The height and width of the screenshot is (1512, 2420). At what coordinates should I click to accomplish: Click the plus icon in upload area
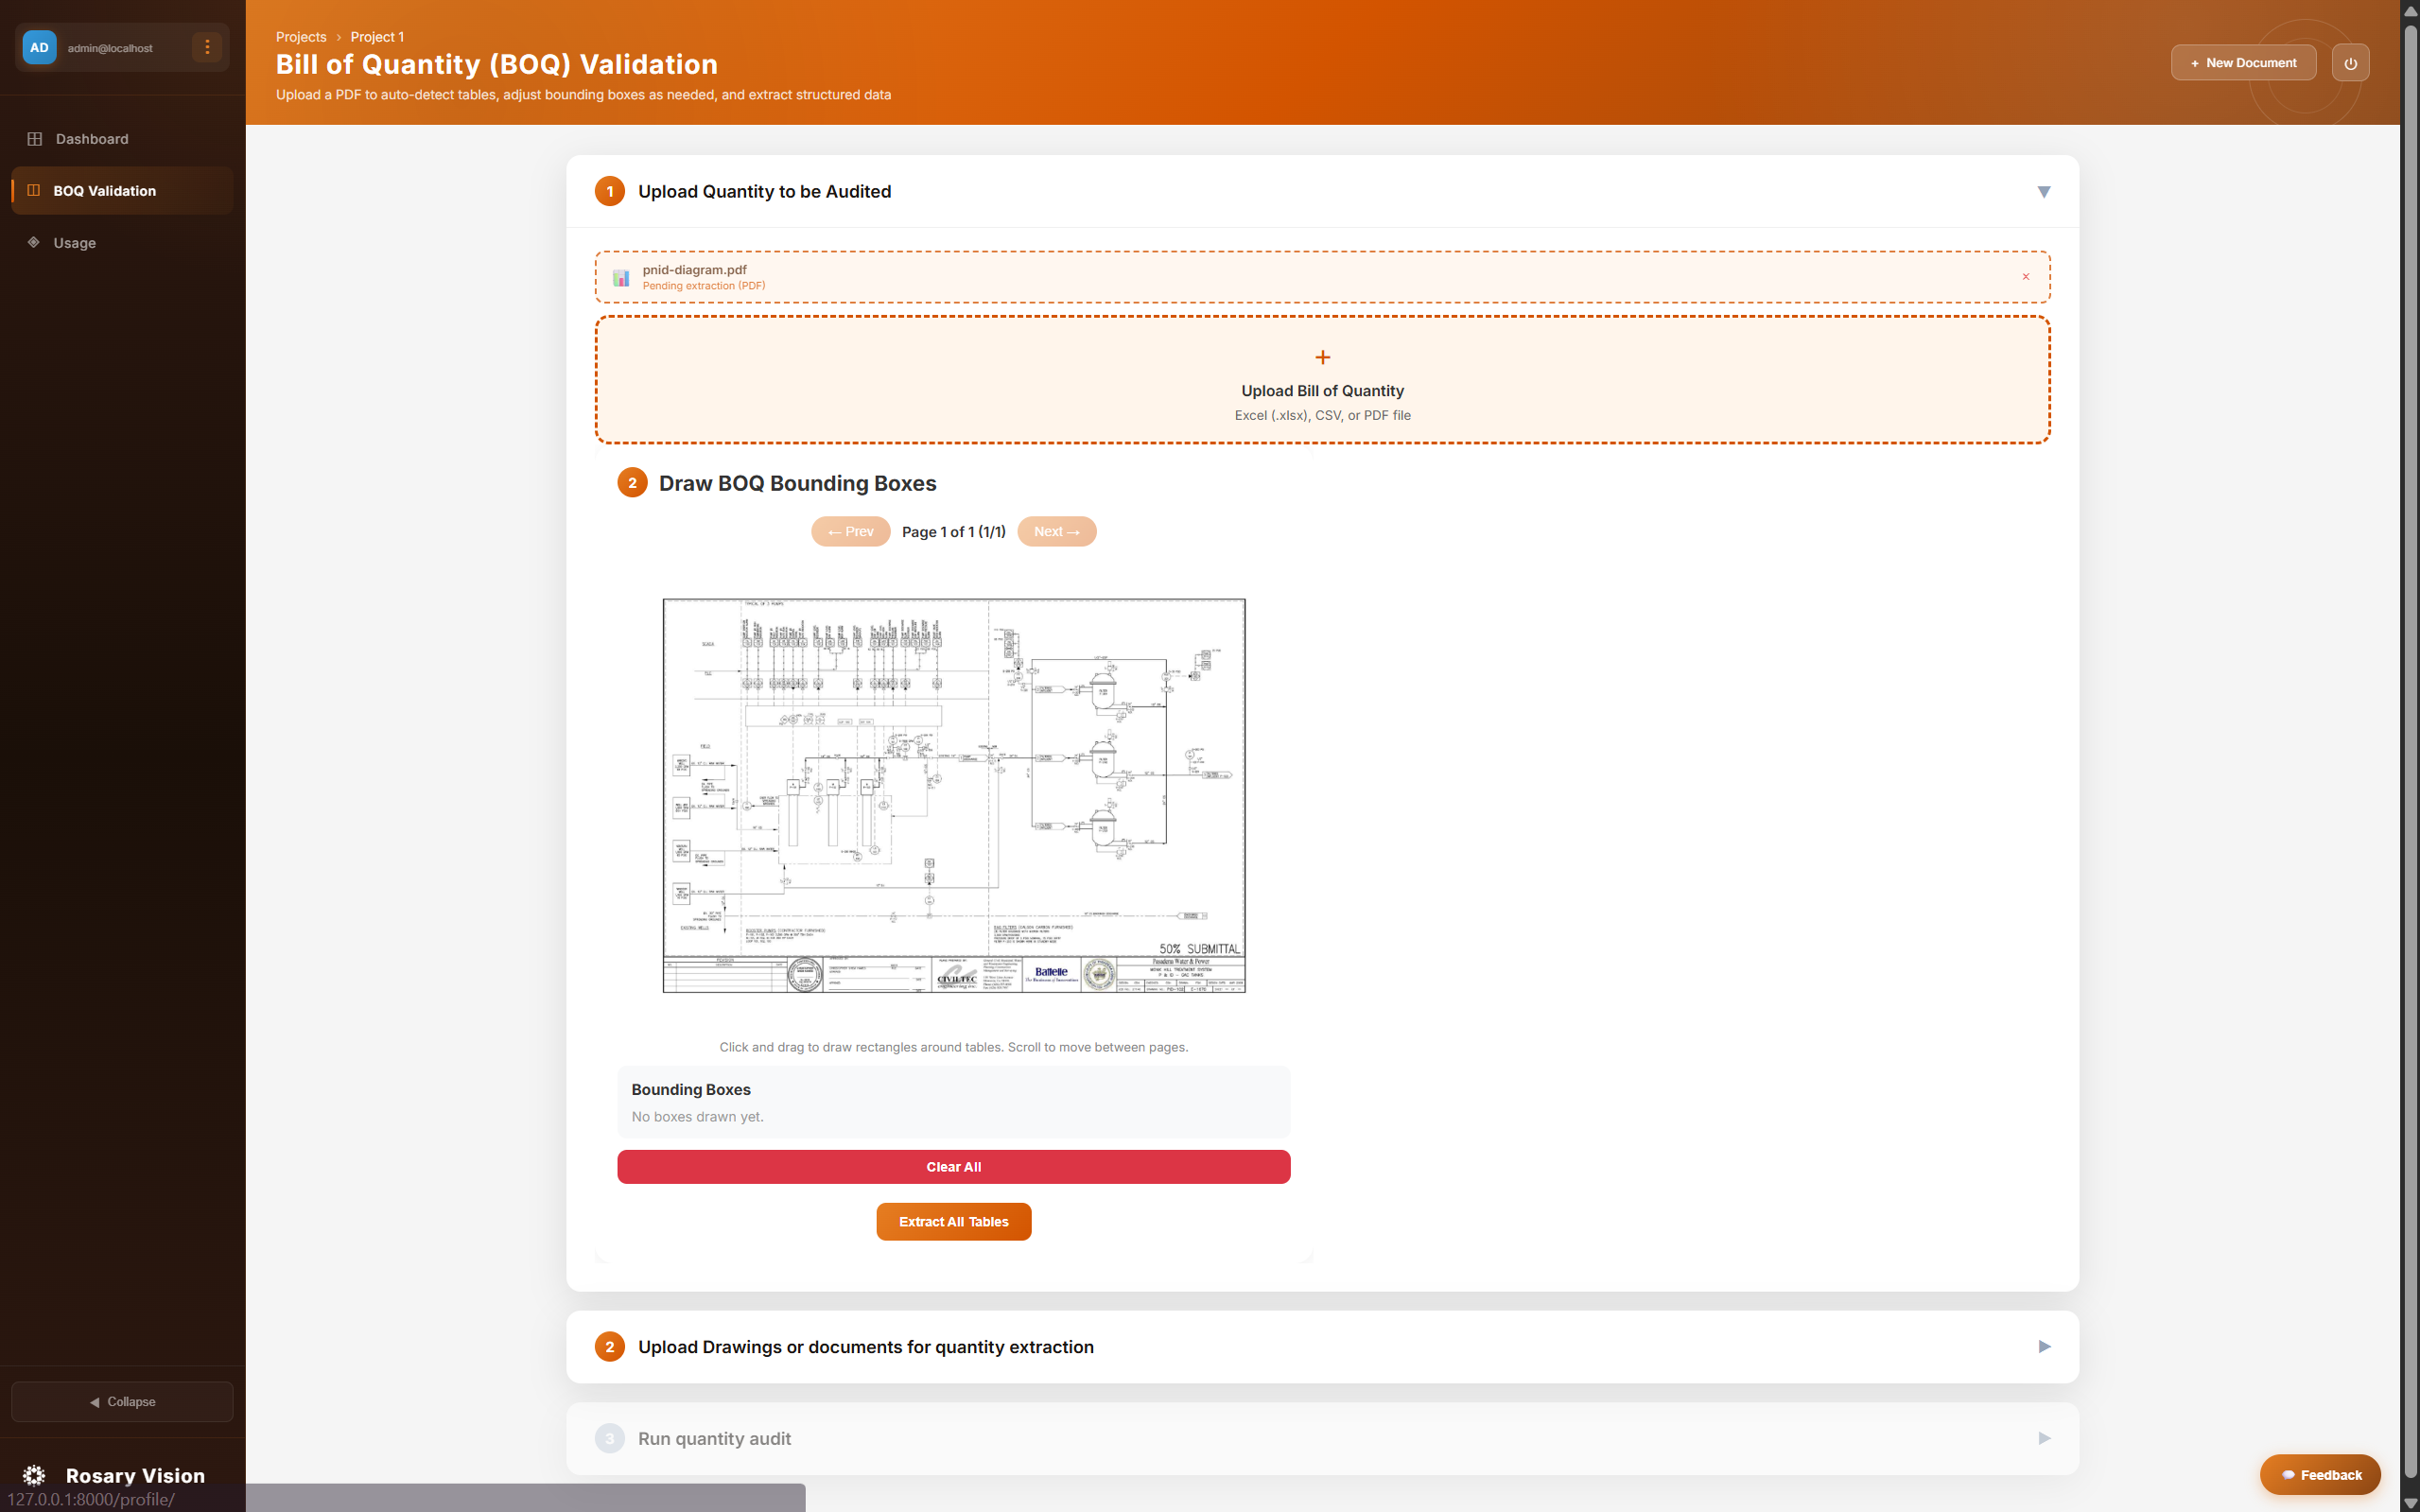coord(1322,358)
